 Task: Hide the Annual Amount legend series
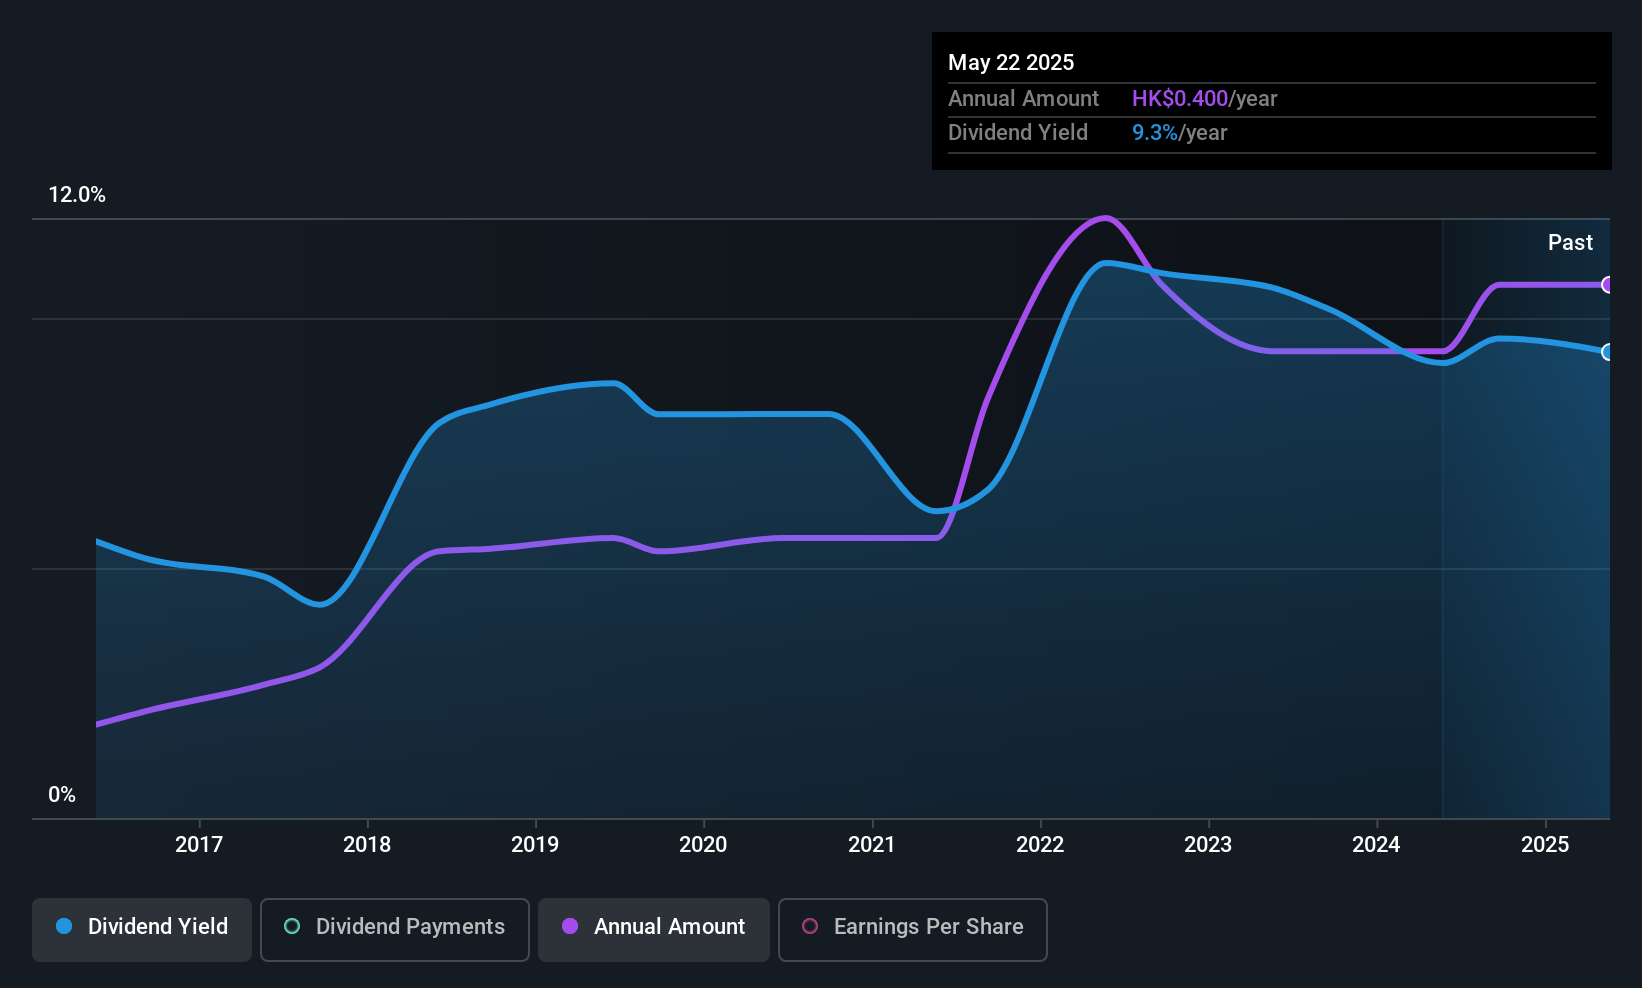654,928
